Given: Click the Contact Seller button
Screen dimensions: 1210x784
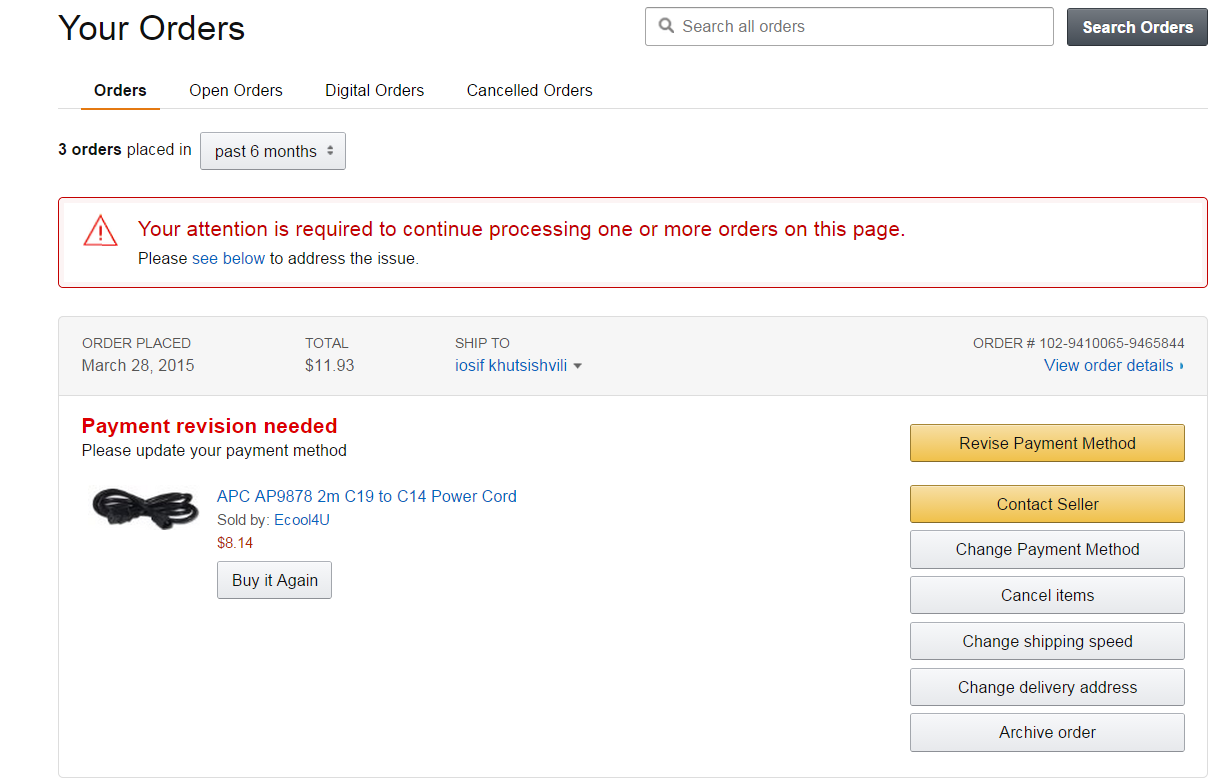Looking at the screenshot, I should (1047, 504).
